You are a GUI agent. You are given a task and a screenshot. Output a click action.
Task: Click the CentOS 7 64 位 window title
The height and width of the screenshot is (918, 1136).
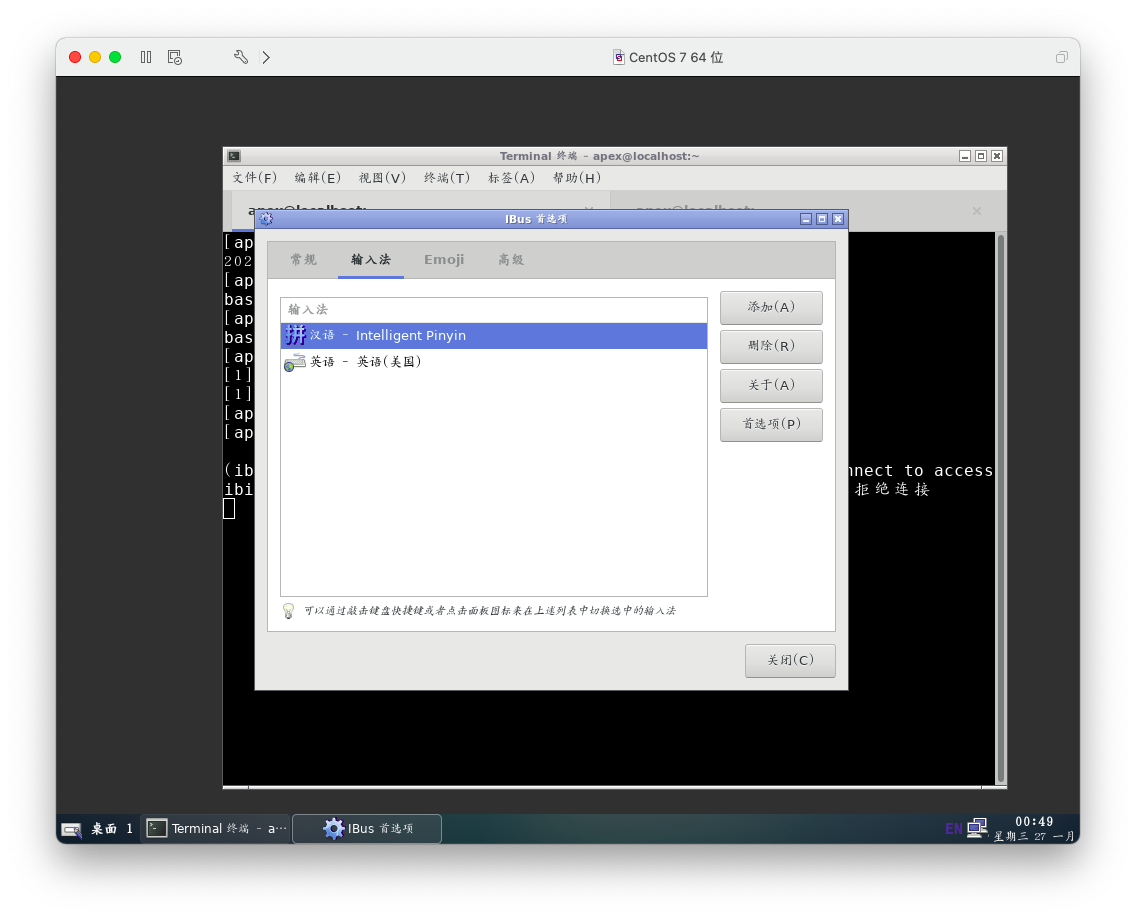[x=675, y=57]
